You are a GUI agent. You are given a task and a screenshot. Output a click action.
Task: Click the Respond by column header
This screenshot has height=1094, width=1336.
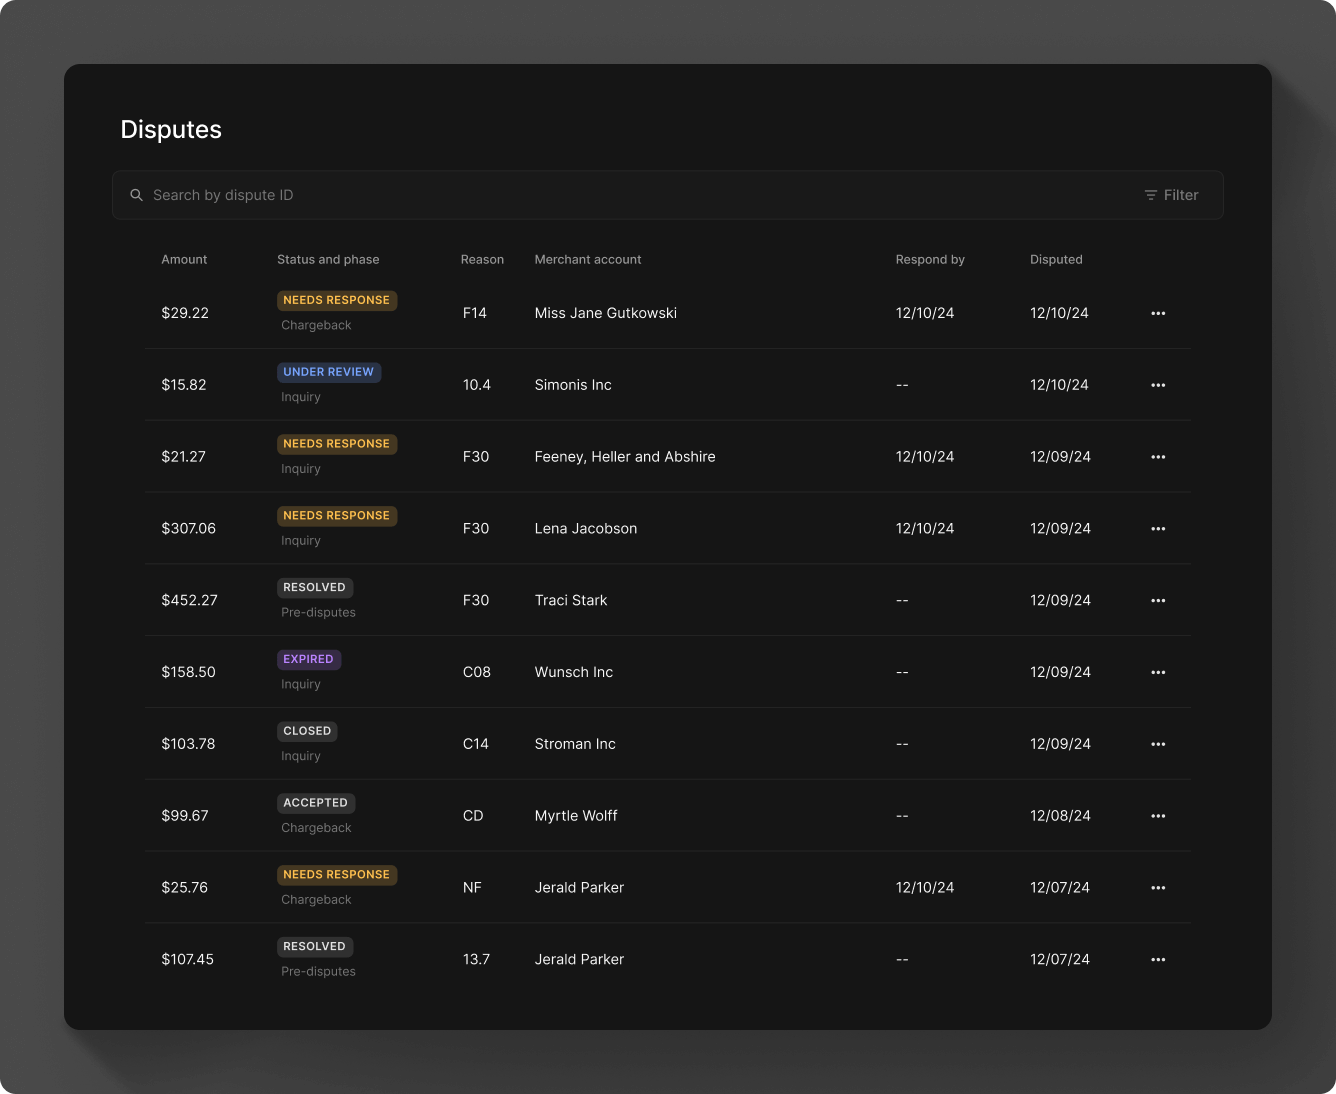click(x=930, y=259)
